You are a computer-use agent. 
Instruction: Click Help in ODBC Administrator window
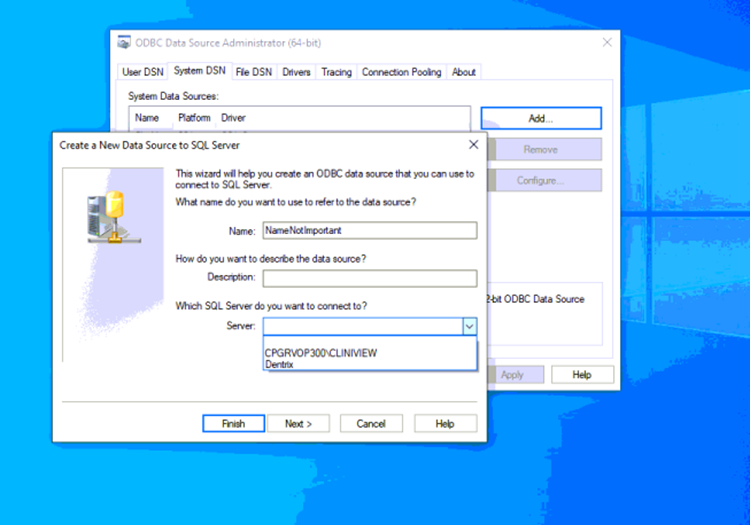[x=582, y=375]
